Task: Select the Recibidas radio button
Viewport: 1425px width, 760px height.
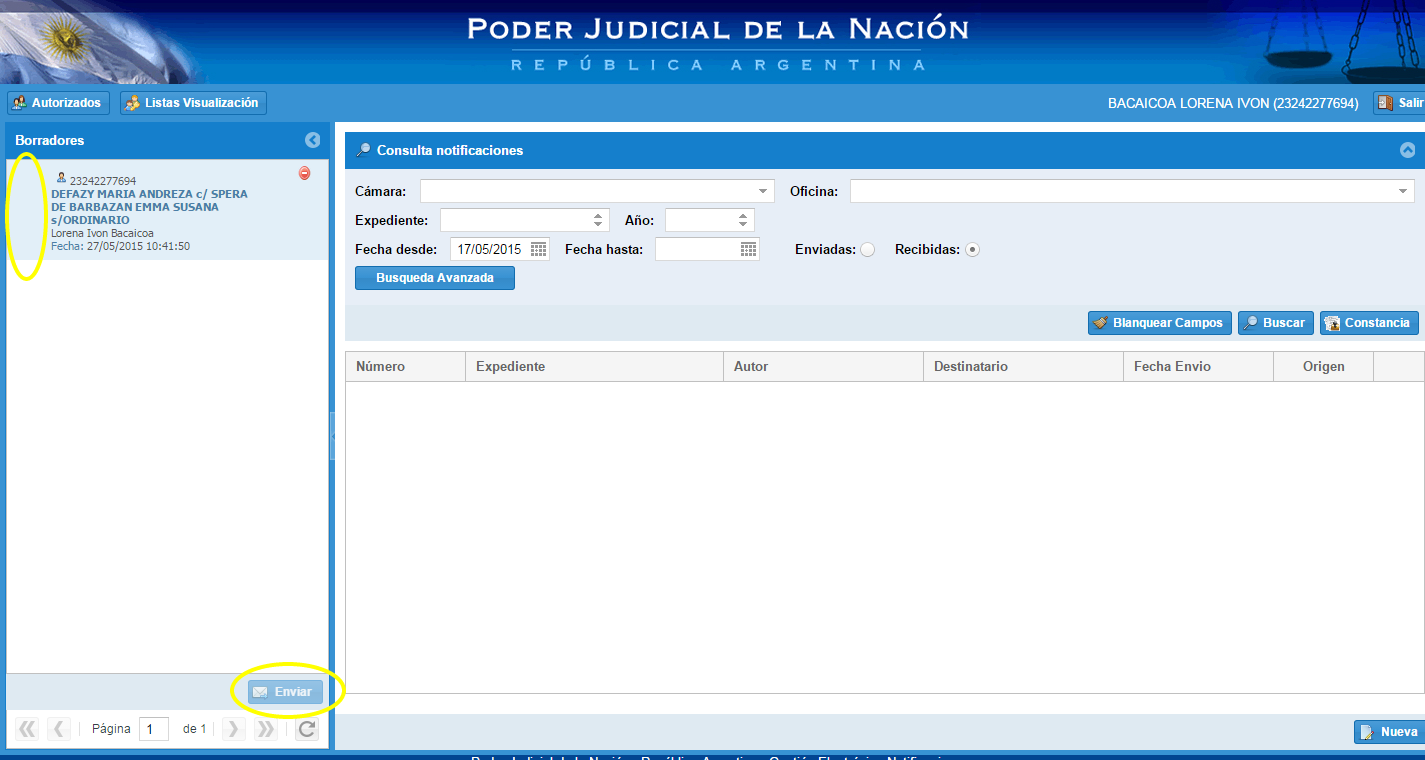Action: tap(971, 249)
